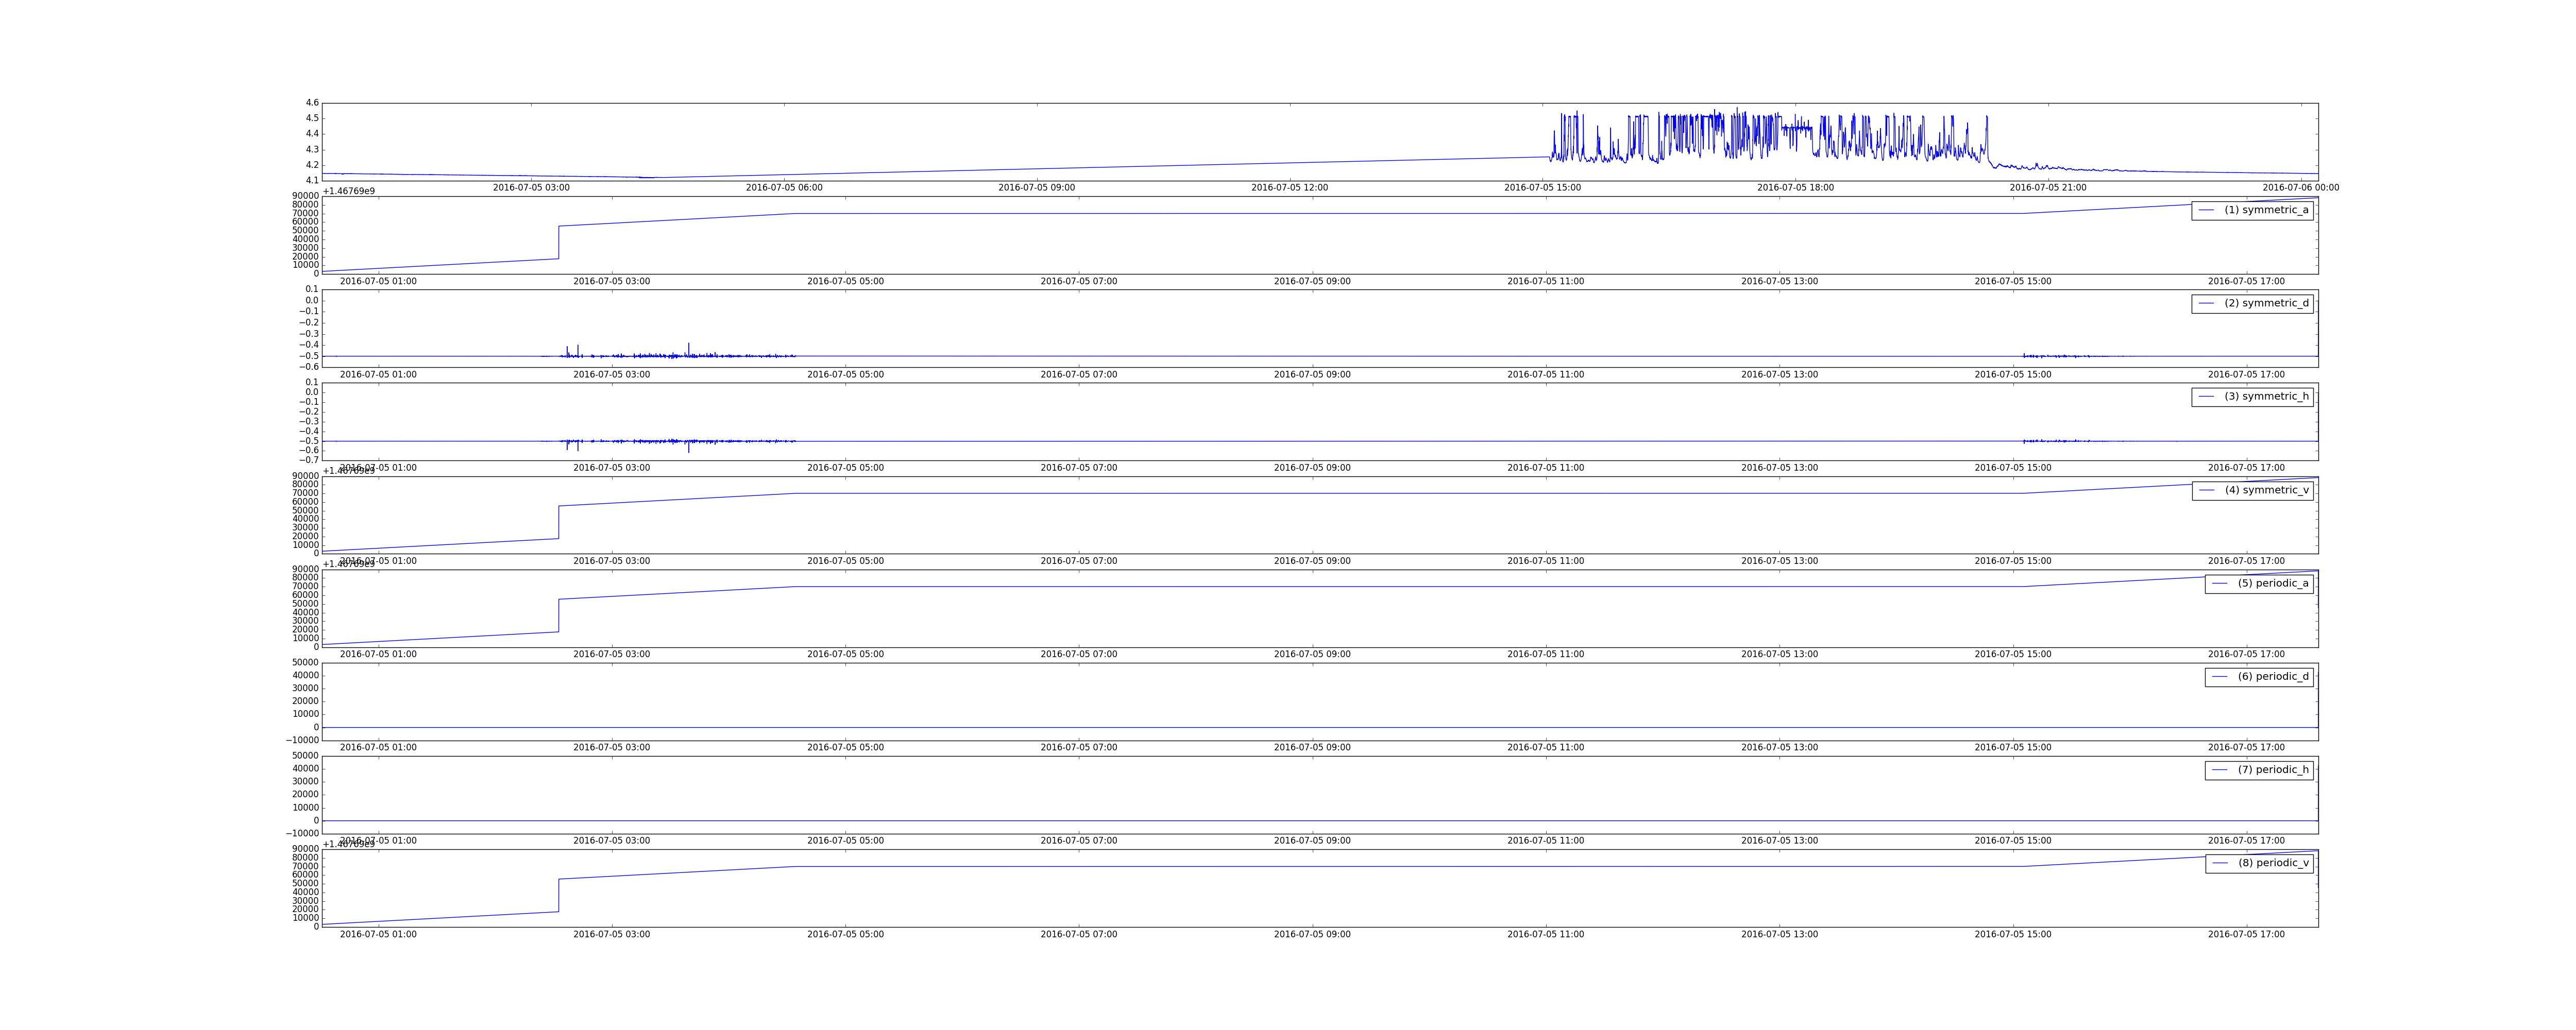Click the "(1) symmetric_a" legend label
The height and width of the screenshot is (1030, 2576).
click(x=2266, y=210)
